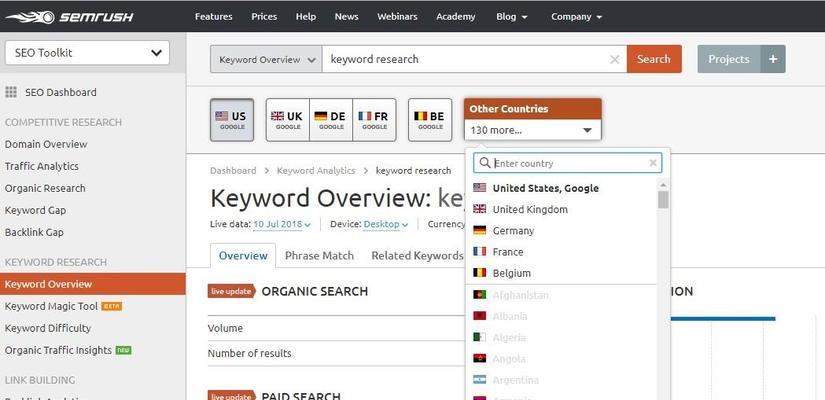Viewport: 825px width, 400px height.
Task: Click the magnifier icon in the country search
Action: 485,163
